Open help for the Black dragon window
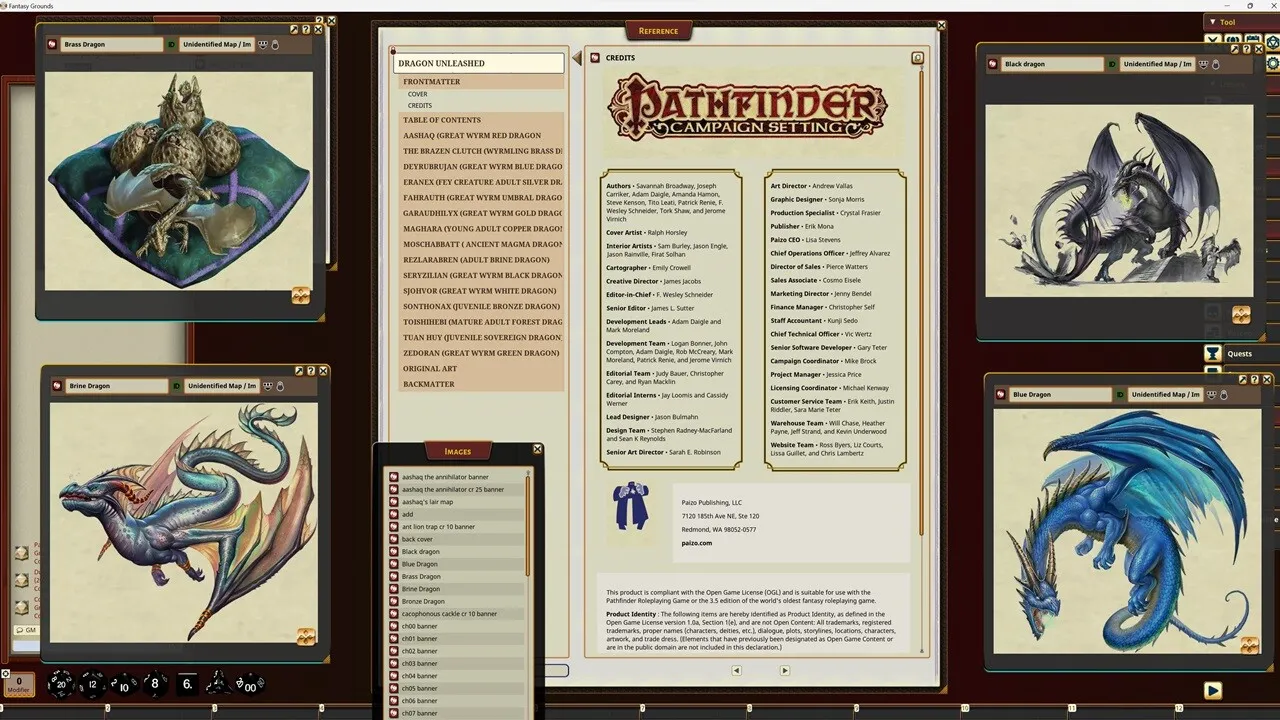The width and height of the screenshot is (1280, 720). point(1246,48)
